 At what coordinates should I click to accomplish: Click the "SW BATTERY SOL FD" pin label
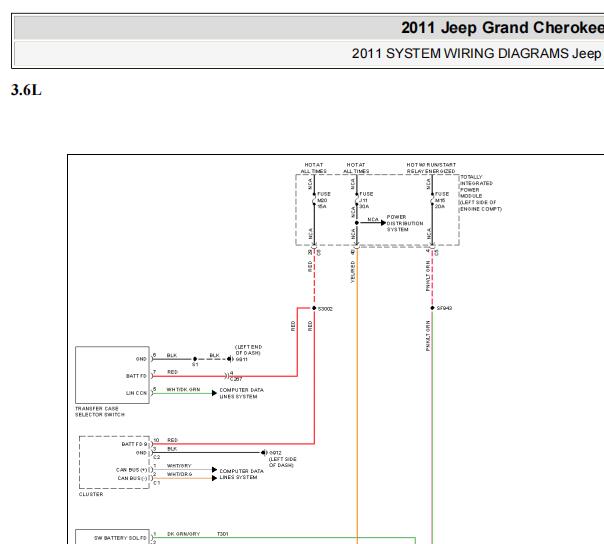[120, 538]
